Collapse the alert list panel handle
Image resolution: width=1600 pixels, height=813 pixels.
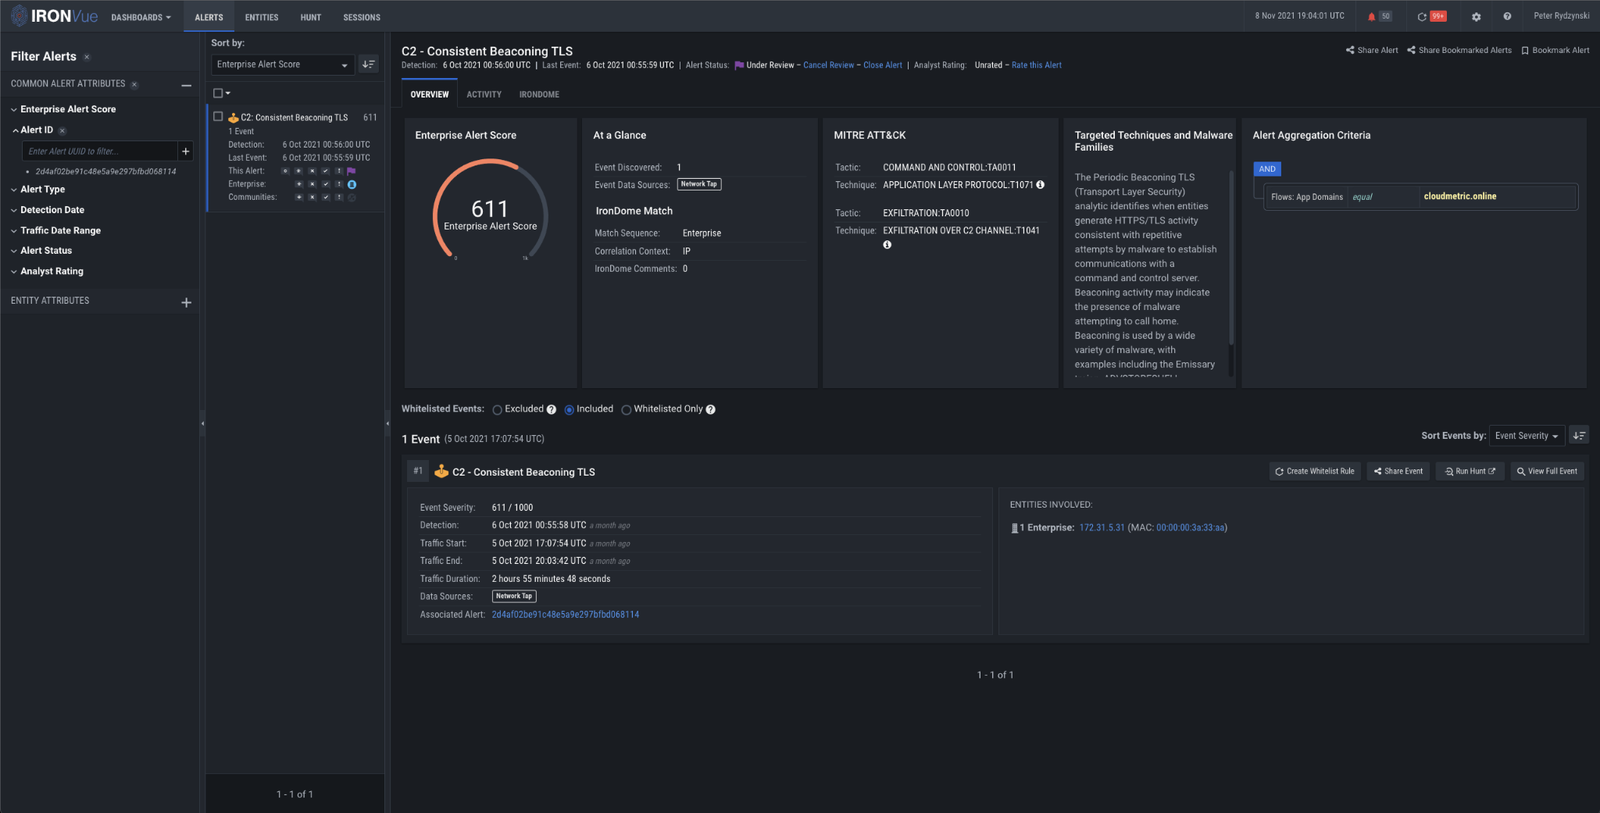pyautogui.click(x=387, y=423)
